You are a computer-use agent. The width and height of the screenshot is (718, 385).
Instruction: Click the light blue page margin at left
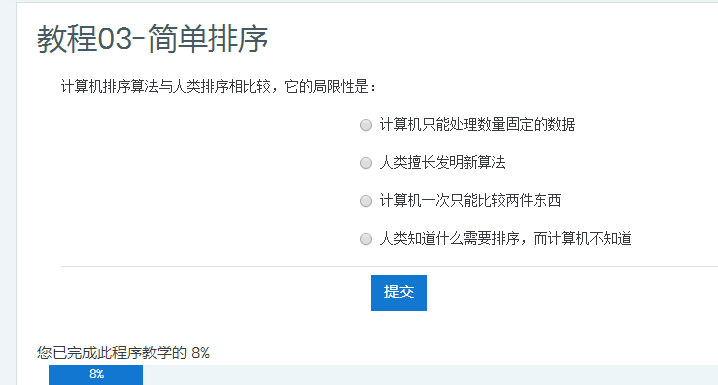[8, 192]
